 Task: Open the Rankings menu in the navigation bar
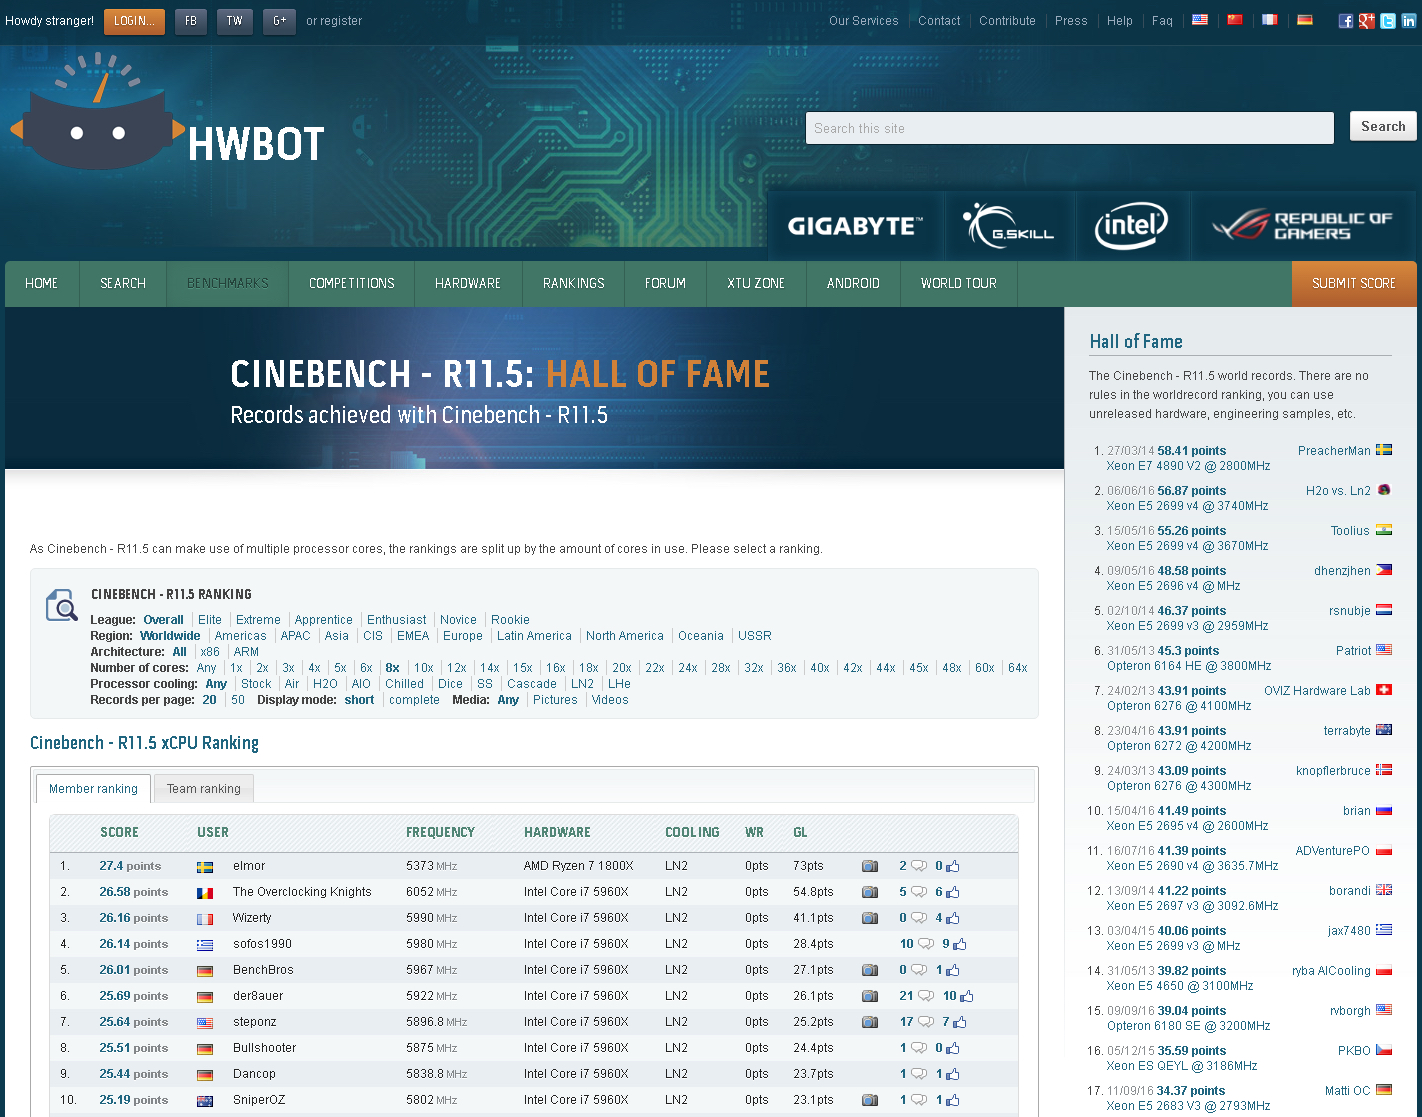[x=573, y=284]
